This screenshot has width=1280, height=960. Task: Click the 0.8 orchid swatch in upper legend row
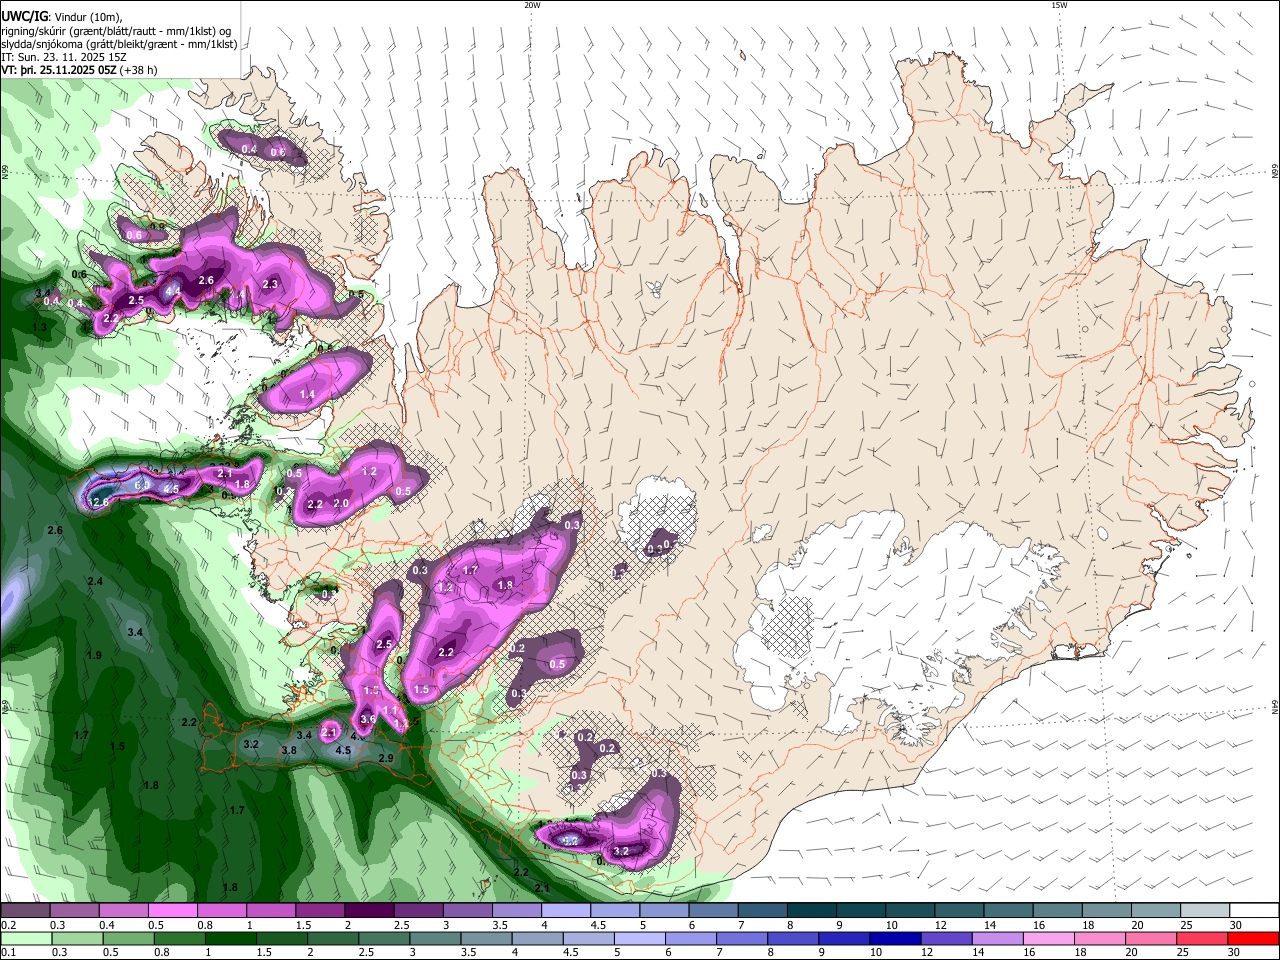tap(221, 910)
